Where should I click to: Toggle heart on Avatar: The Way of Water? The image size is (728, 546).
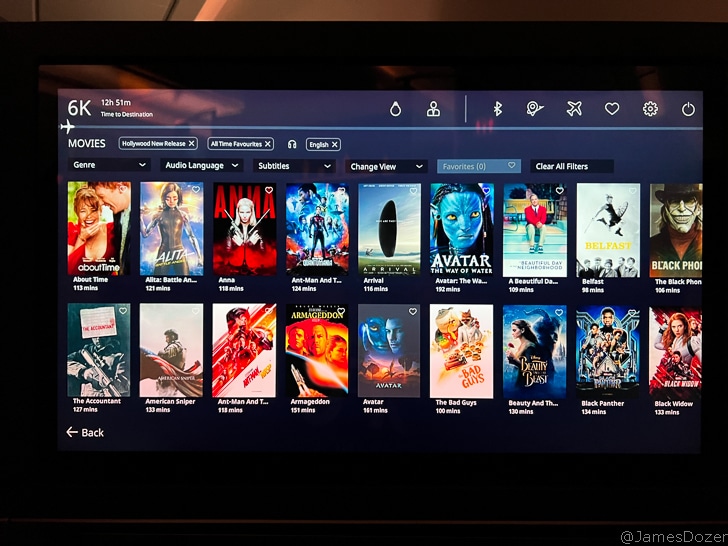tap(486, 190)
